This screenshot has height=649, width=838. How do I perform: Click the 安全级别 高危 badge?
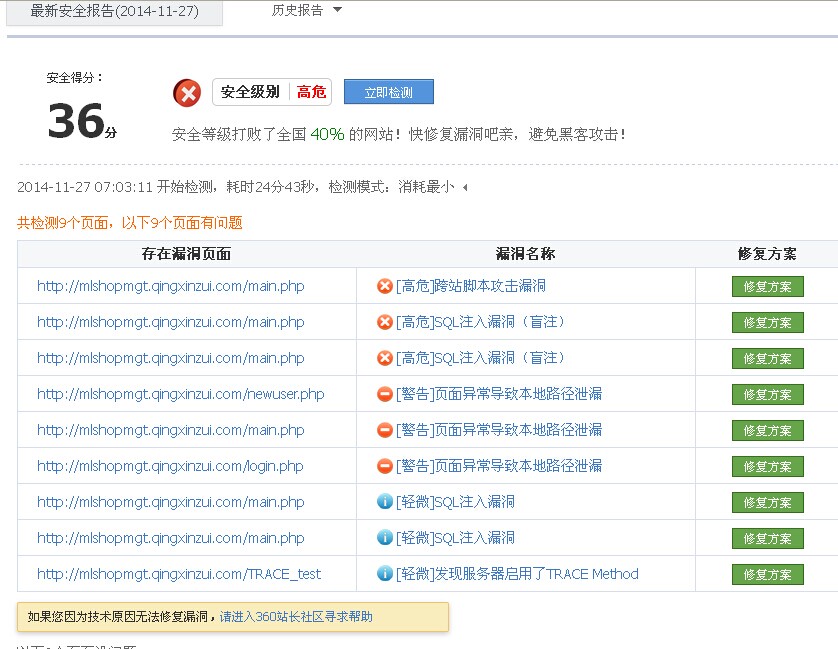272,92
